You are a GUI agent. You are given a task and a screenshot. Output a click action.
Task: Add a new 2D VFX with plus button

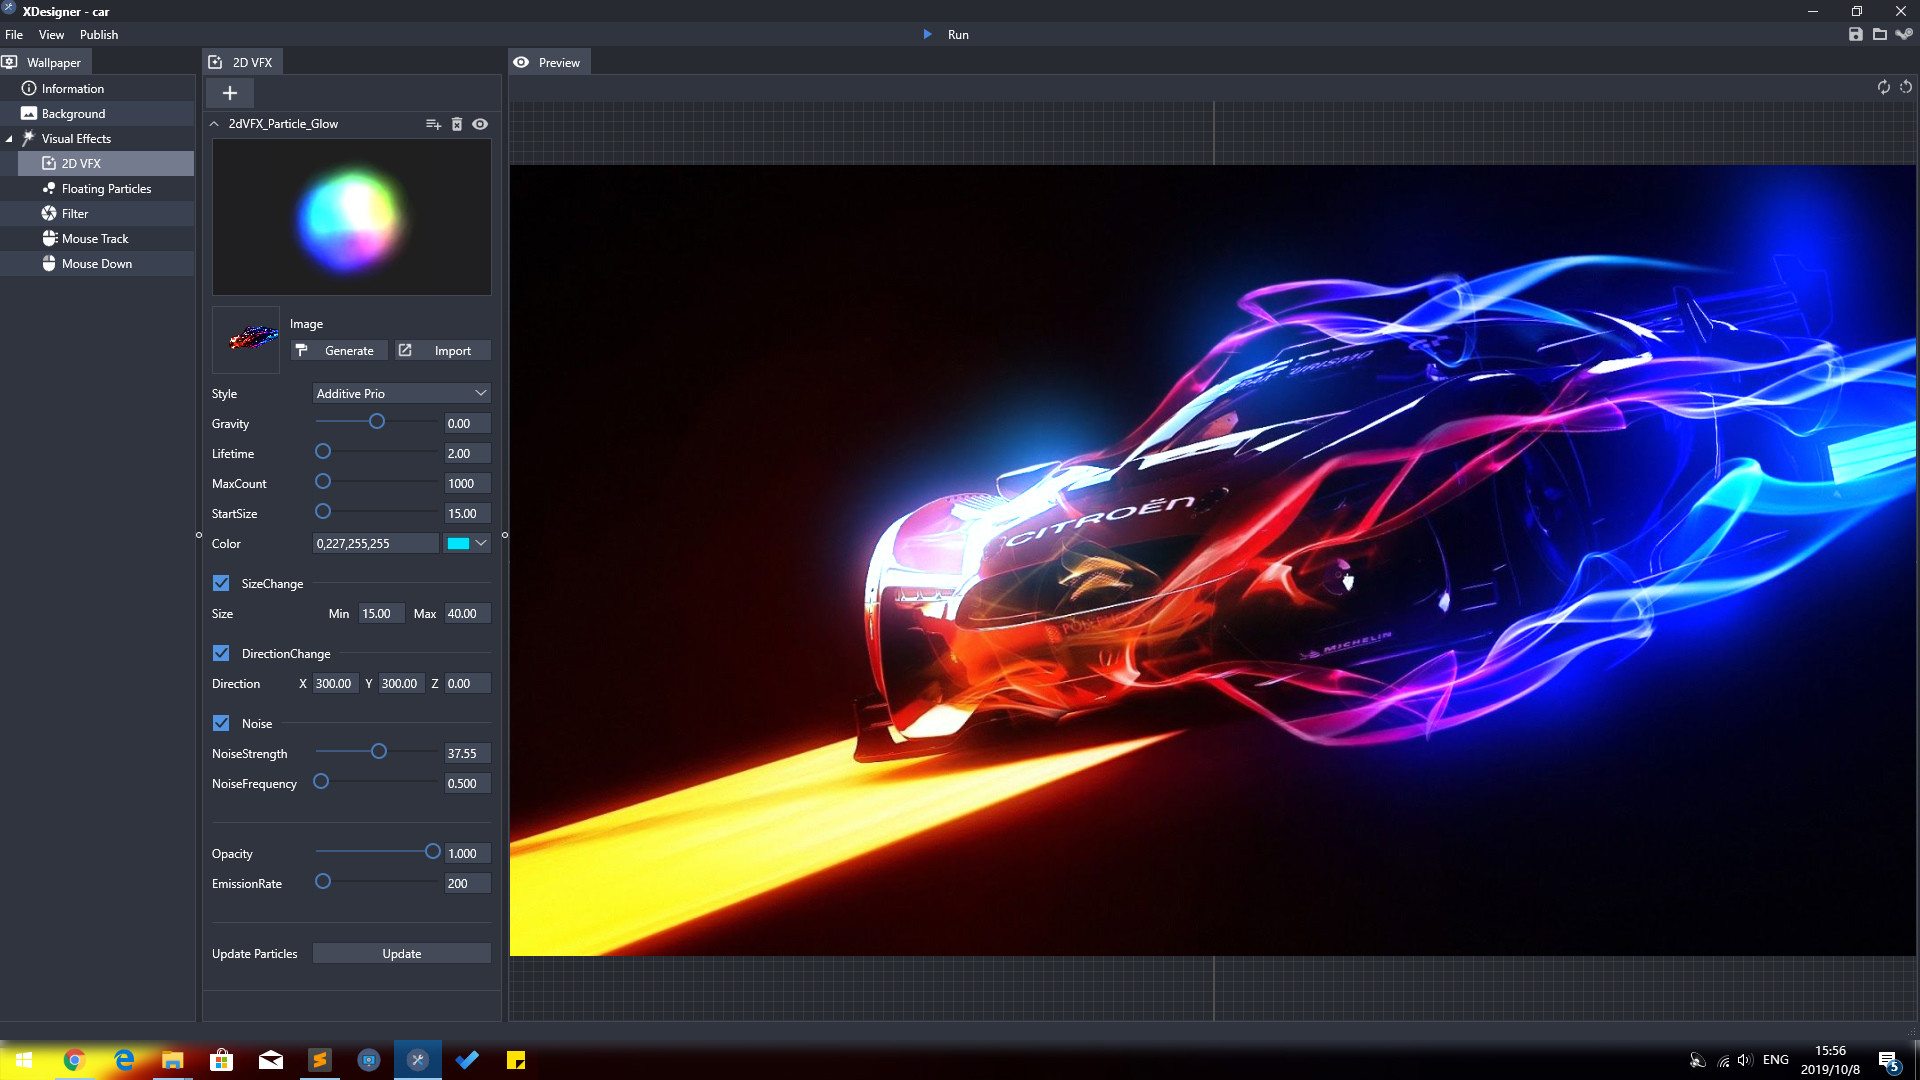point(230,93)
